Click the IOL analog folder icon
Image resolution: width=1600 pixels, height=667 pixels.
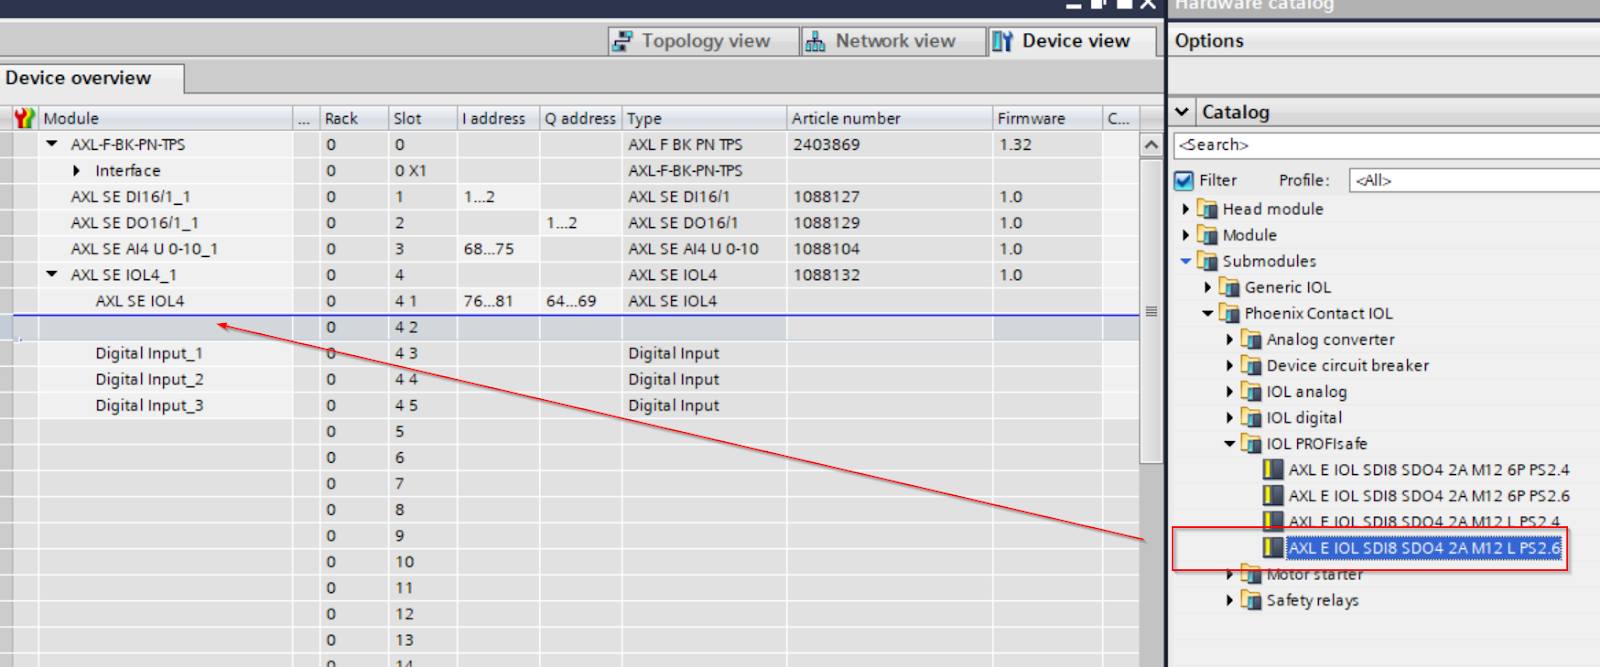tap(1251, 392)
